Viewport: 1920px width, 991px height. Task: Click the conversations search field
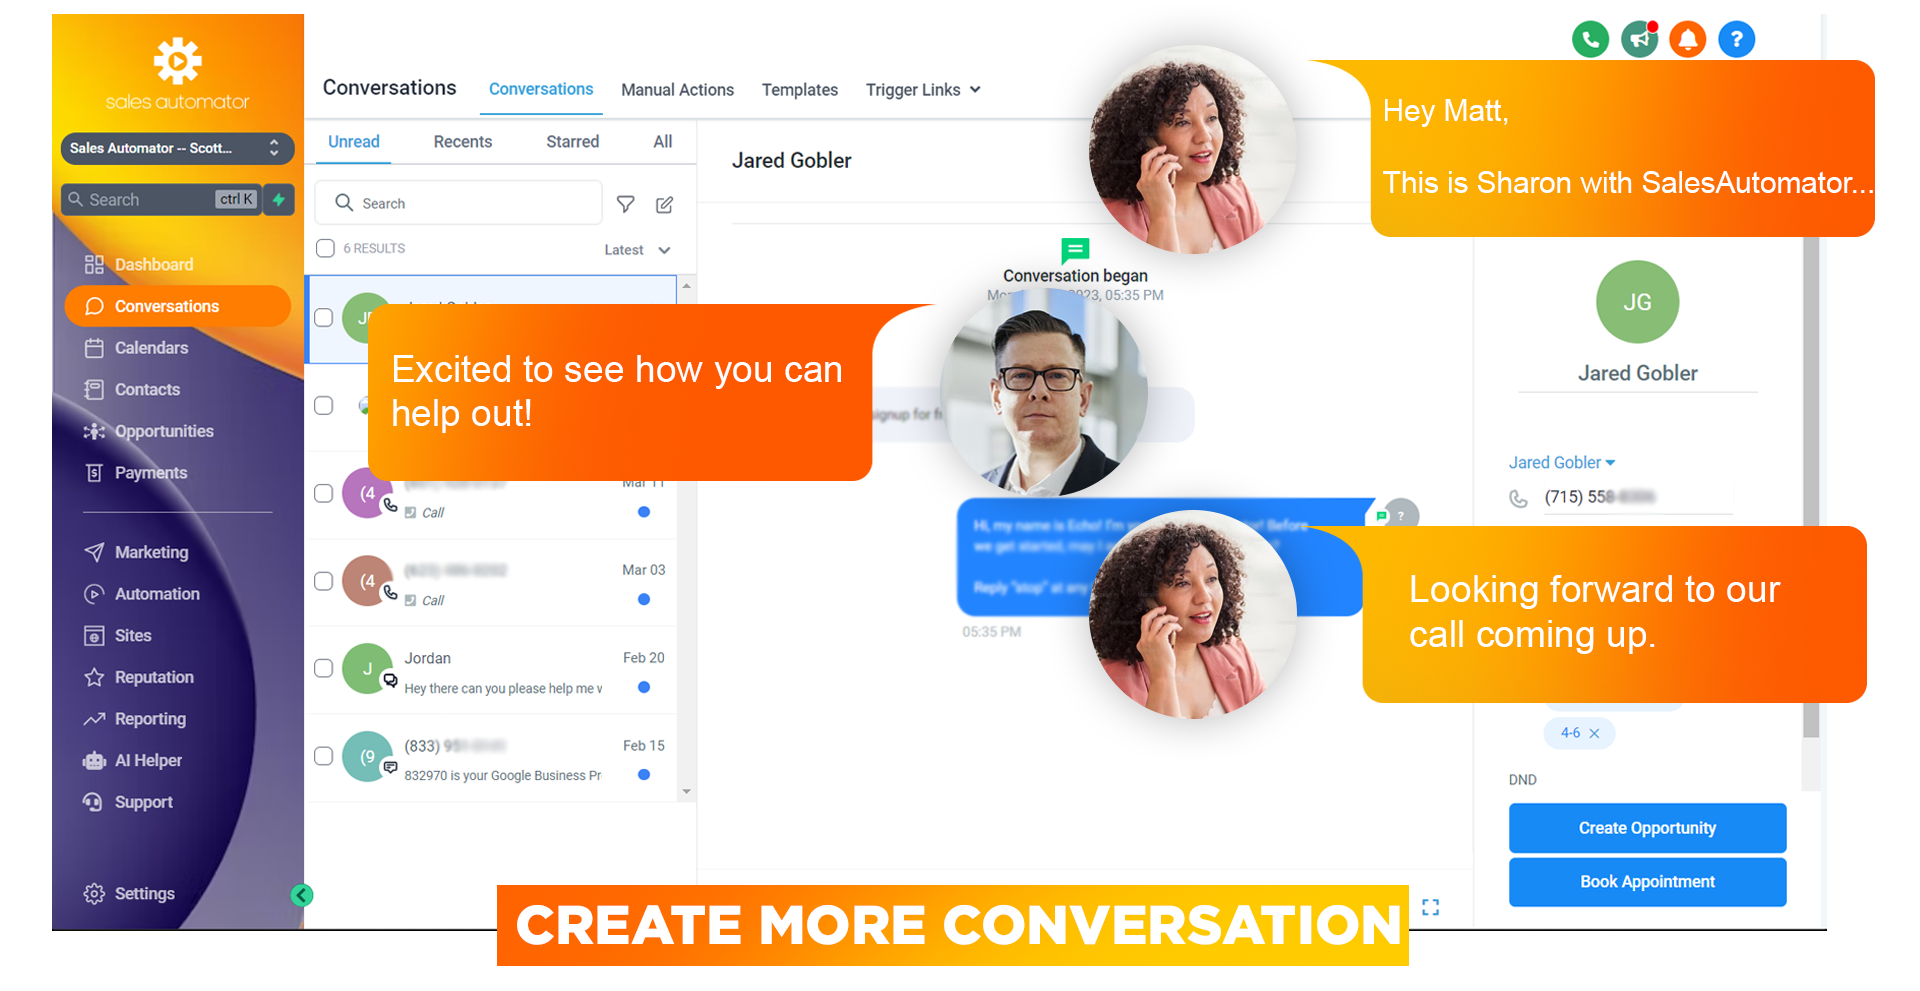(459, 203)
